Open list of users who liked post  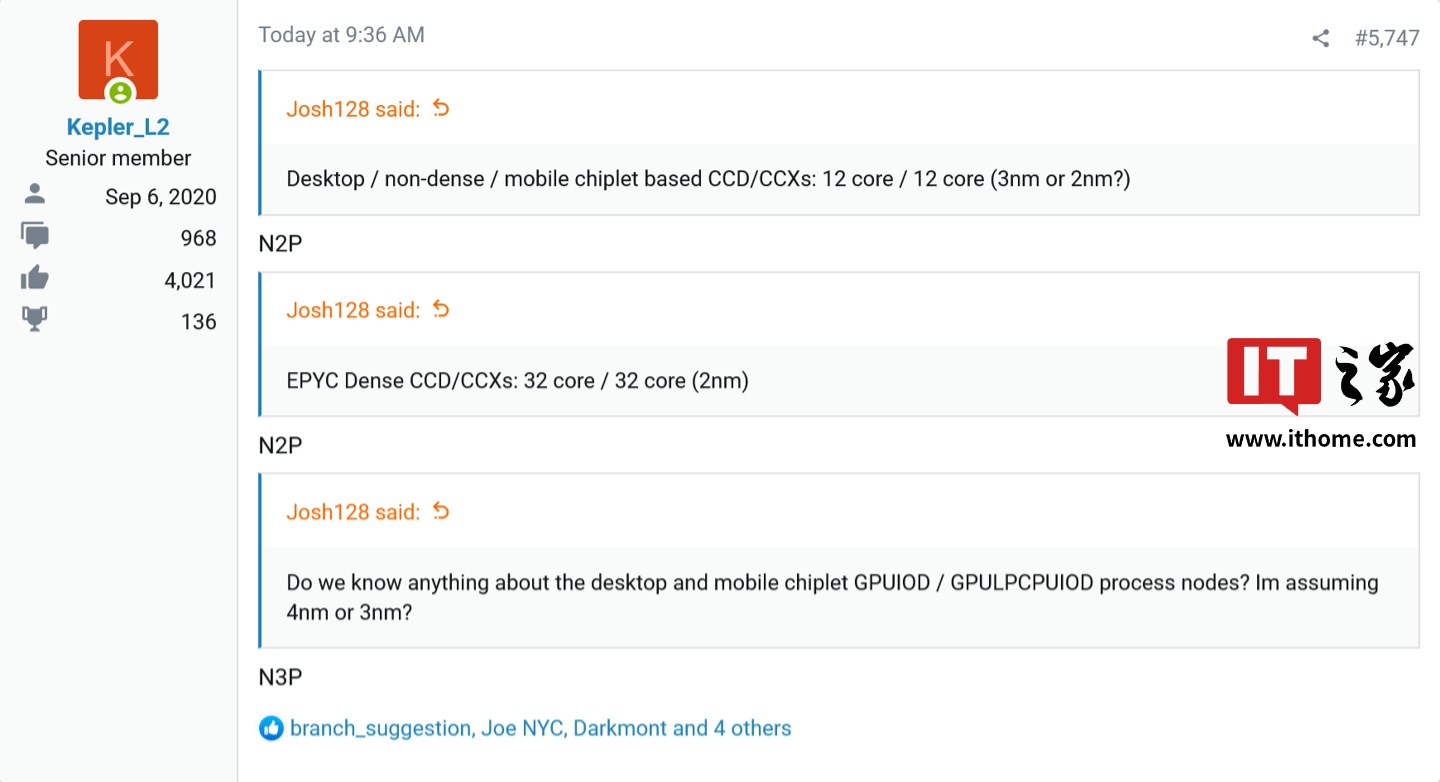[x=540, y=728]
